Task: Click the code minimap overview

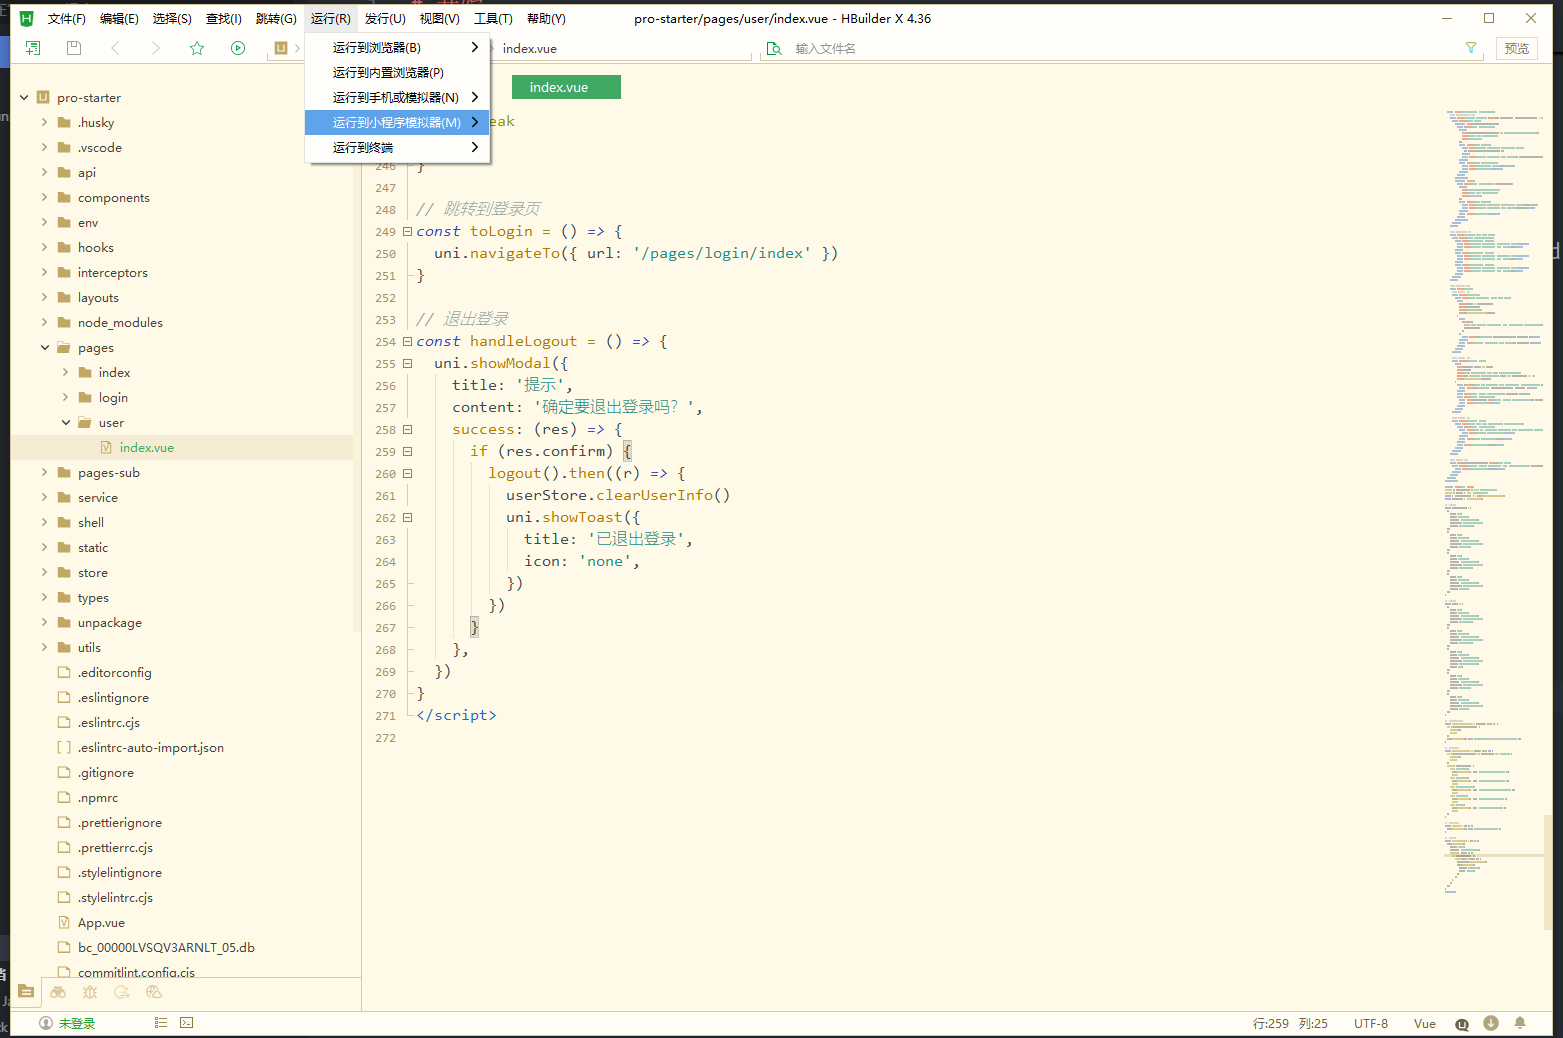Action: click(x=1495, y=500)
